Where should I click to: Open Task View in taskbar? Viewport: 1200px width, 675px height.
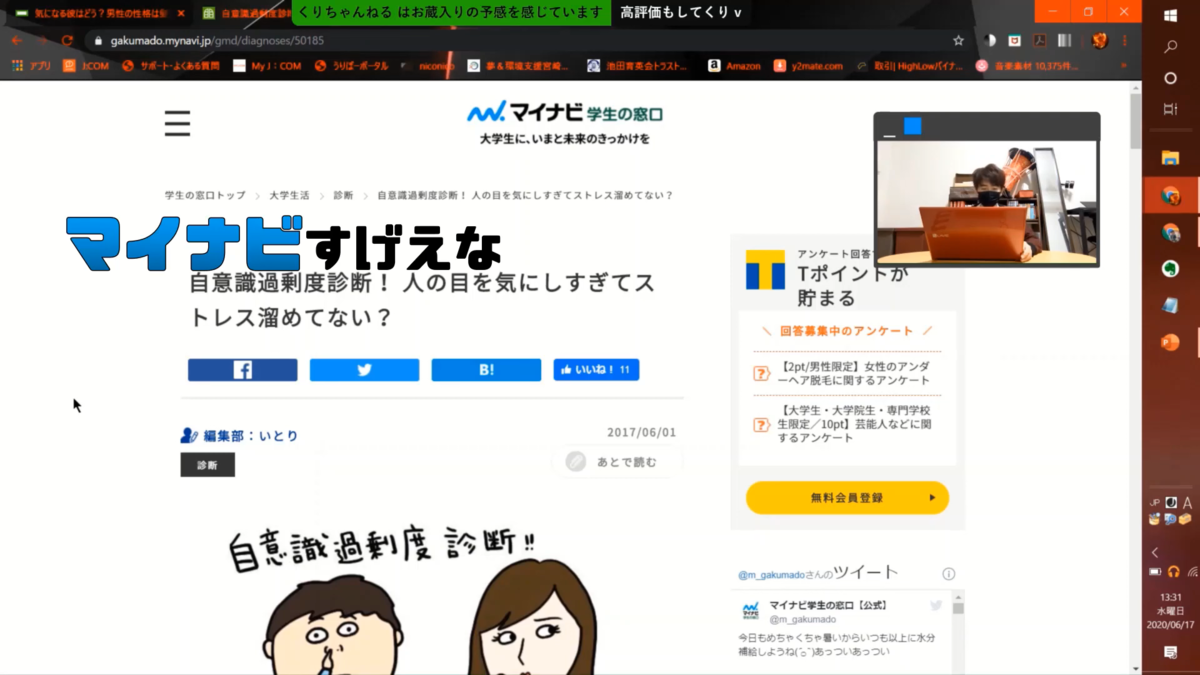[1170, 109]
